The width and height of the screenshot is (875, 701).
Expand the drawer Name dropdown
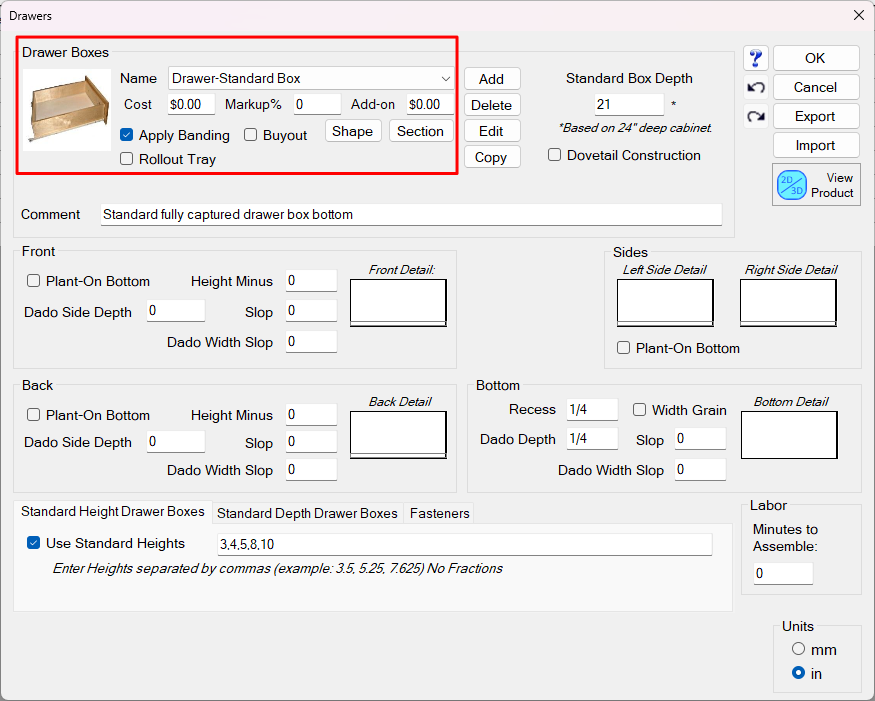point(445,78)
